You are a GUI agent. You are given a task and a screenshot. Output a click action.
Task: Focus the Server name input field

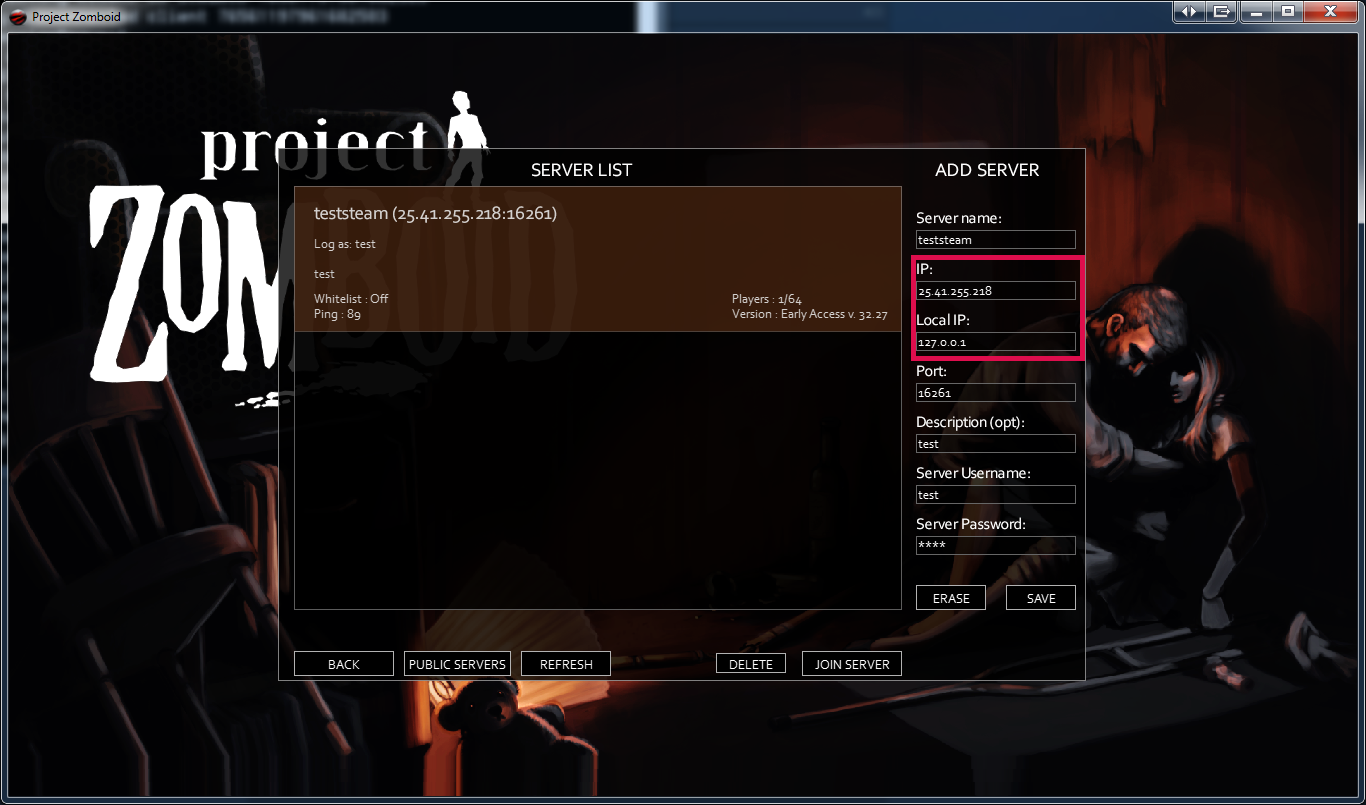[x=996, y=240]
